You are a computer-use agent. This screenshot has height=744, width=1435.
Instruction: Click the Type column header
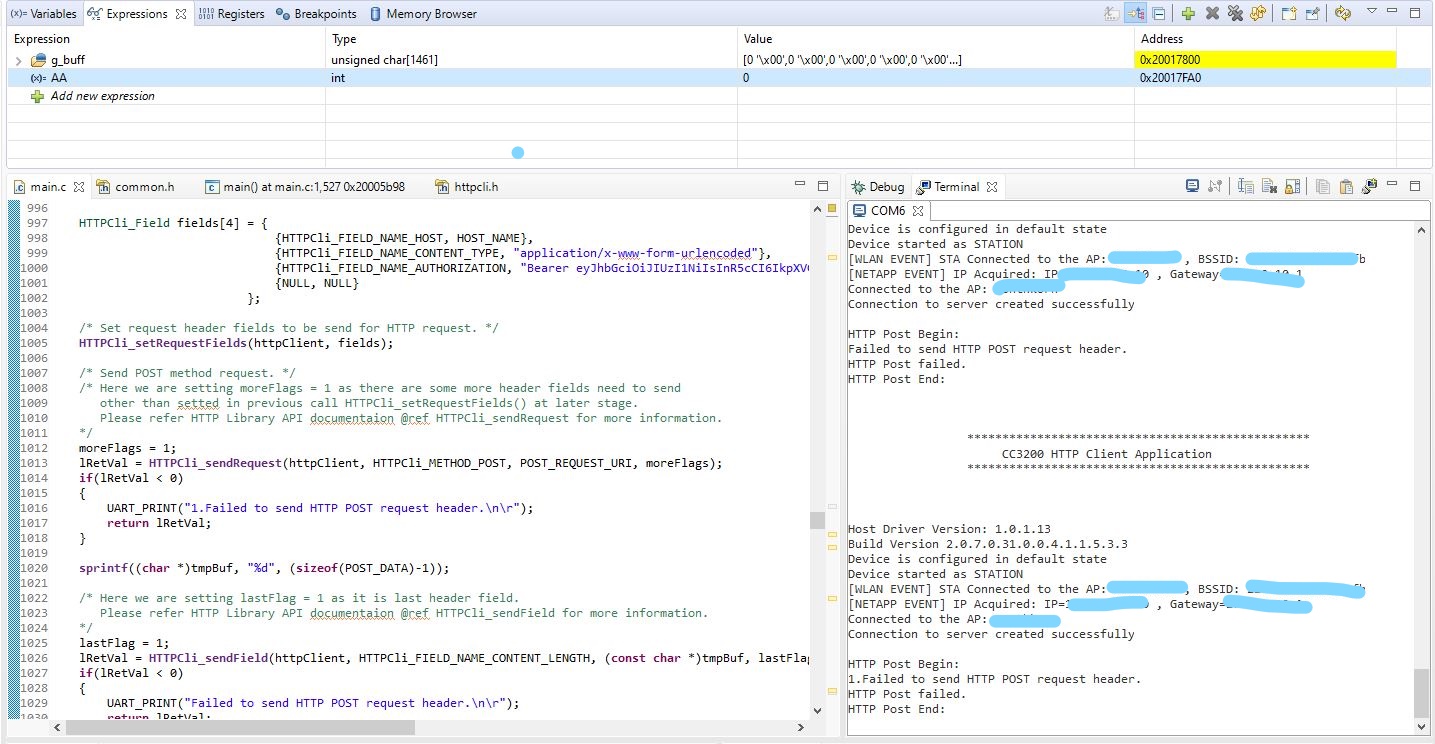[x=532, y=39]
